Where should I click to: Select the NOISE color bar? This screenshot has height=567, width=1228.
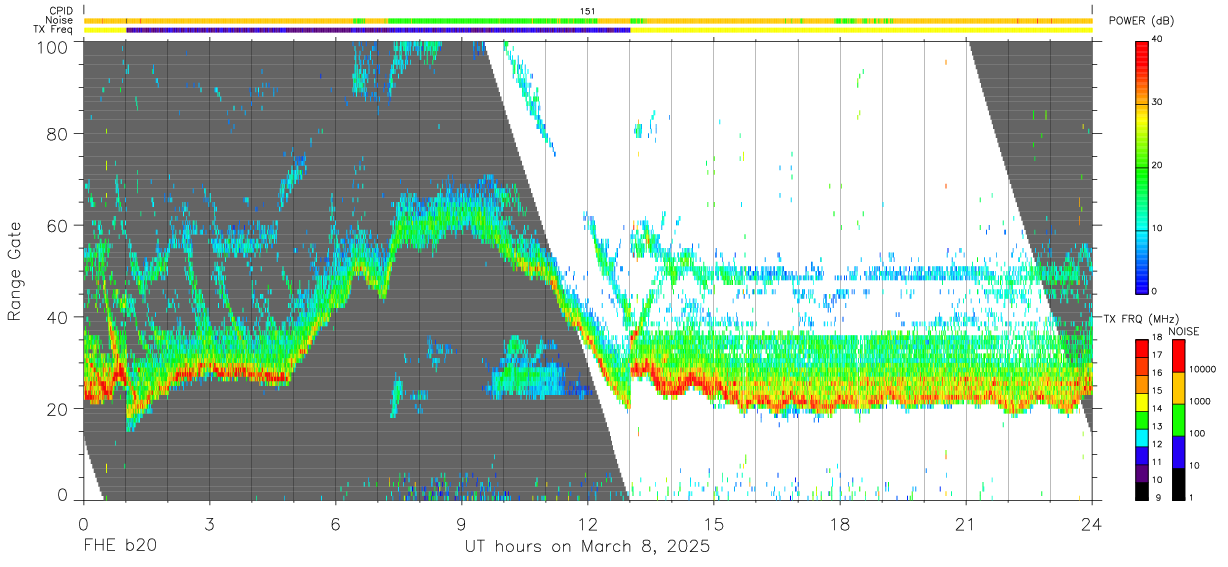coord(1177,420)
